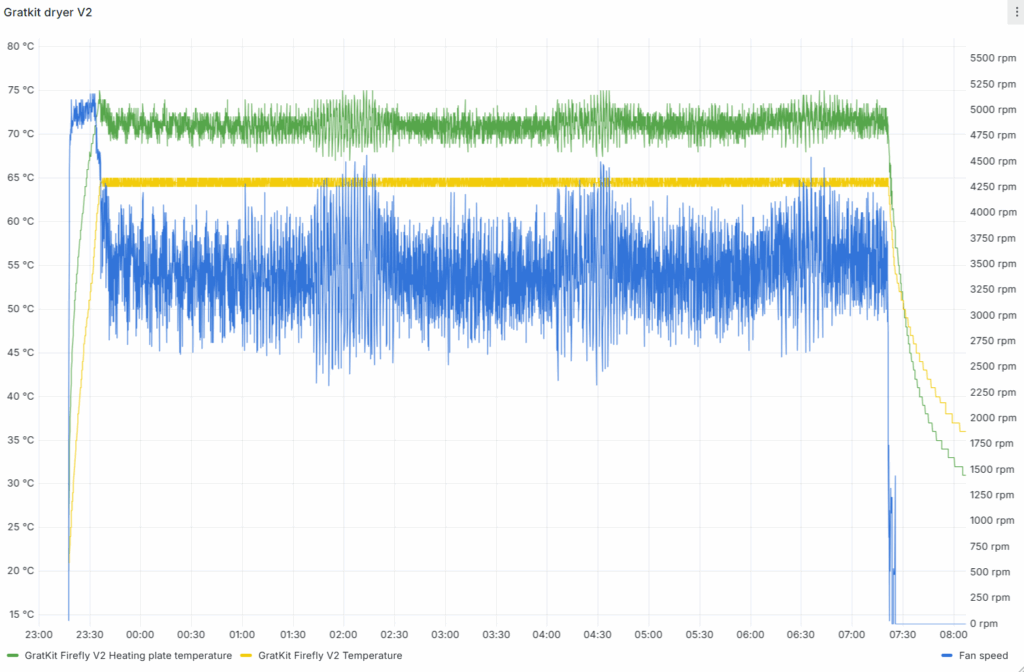
Task: Click the 3000 rpm right axis label
Action: [x=991, y=315]
